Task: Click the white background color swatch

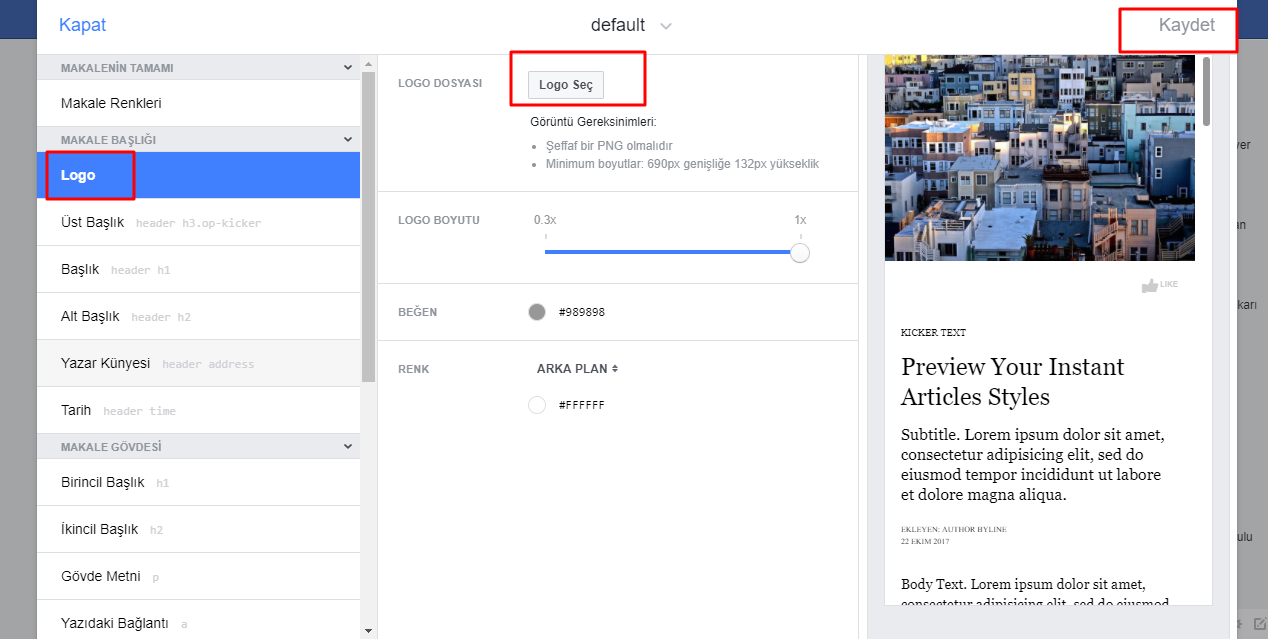Action: point(537,405)
